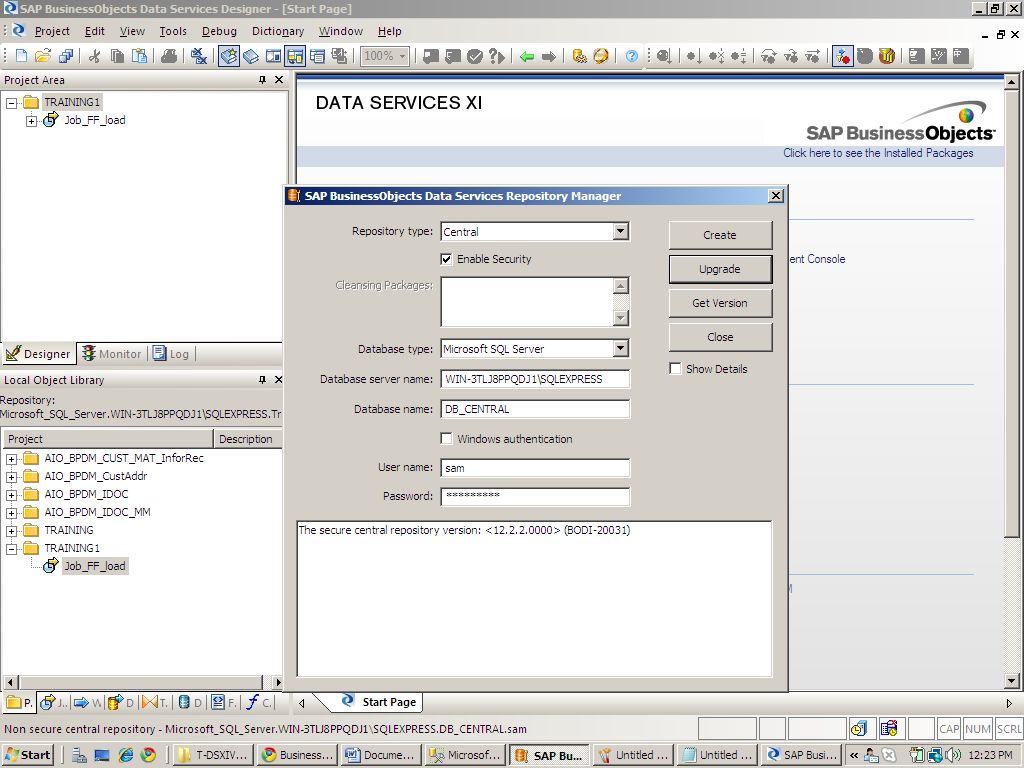Click the Copy toolbar icon
Viewport: 1024px width, 768px height.
click(118, 56)
